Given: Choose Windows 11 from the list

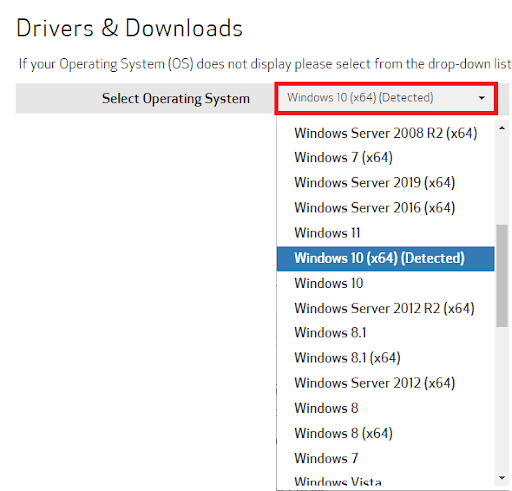Looking at the screenshot, I should pyautogui.click(x=386, y=233).
